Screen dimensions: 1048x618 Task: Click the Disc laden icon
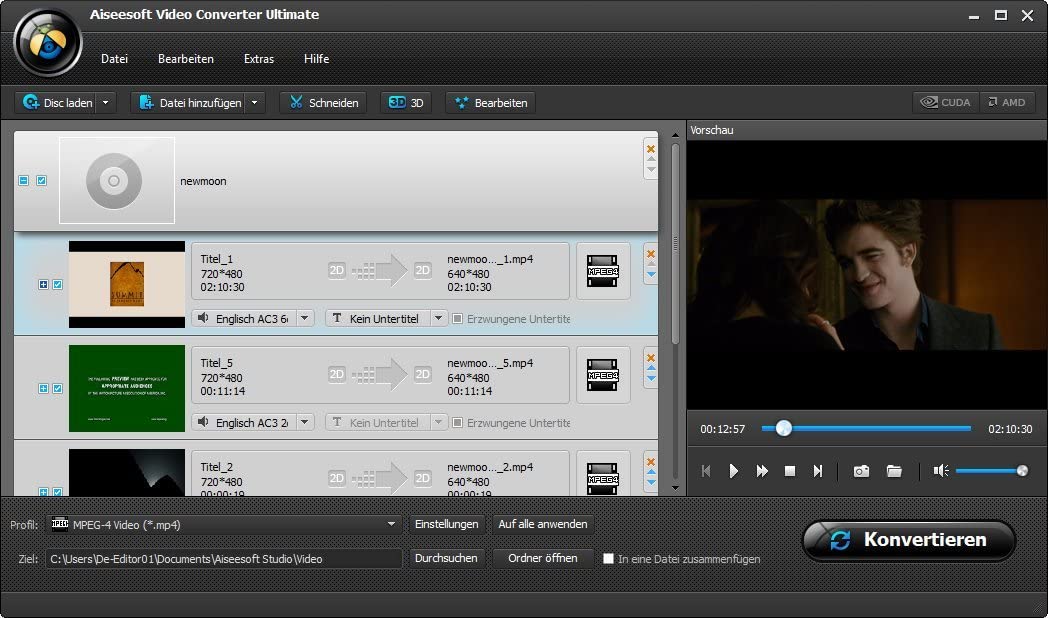30,102
